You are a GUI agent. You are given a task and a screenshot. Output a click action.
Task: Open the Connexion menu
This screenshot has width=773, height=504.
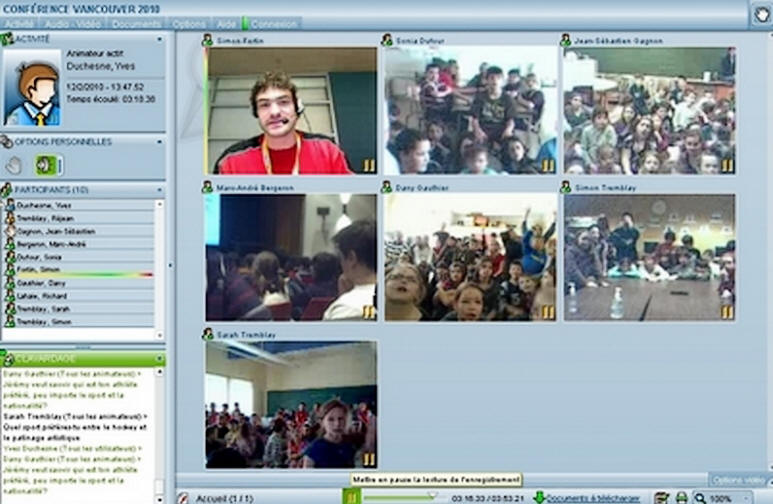coord(274,24)
